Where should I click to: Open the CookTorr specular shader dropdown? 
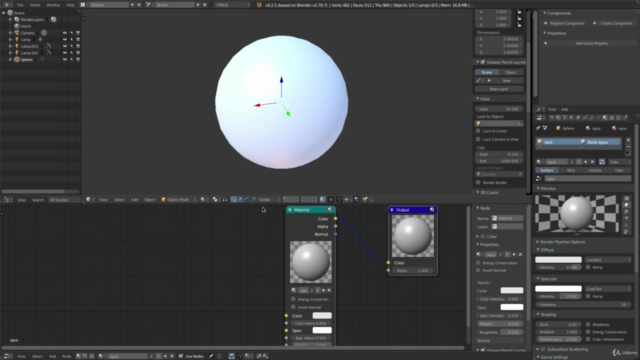(608, 289)
